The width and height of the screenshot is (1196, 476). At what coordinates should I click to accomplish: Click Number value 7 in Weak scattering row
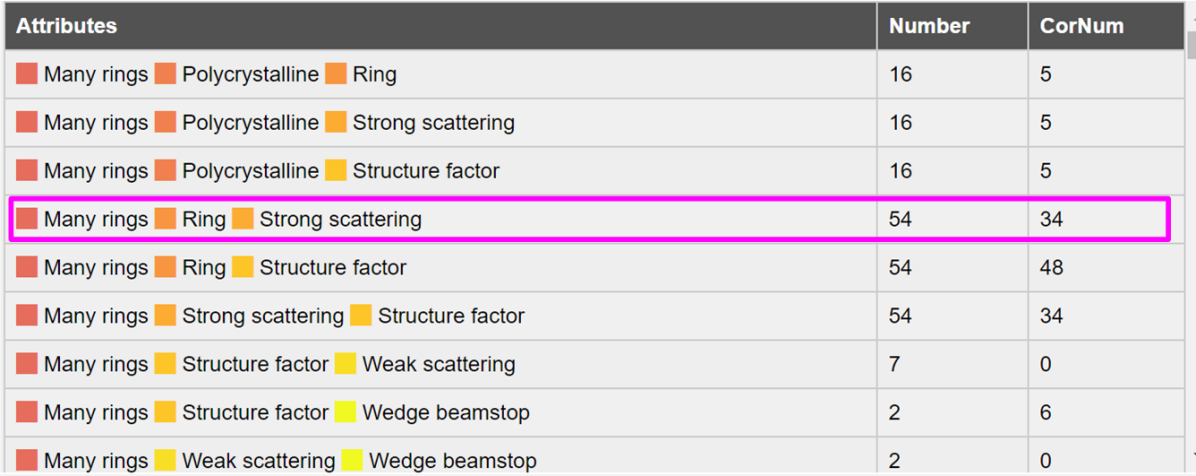[x=895, y=365]
